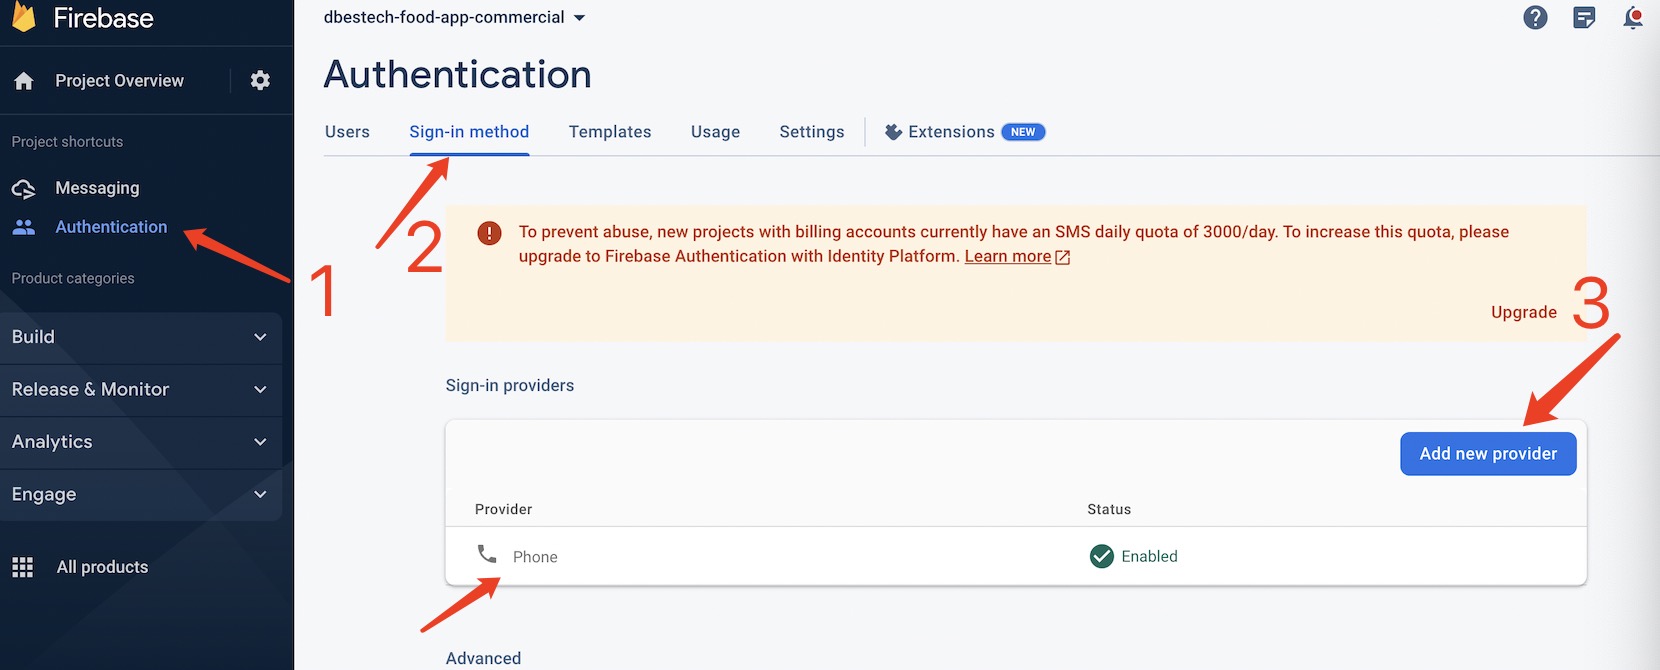
Task: Click the Upgrade button in banner
Action: click(x=1523, y=312)
